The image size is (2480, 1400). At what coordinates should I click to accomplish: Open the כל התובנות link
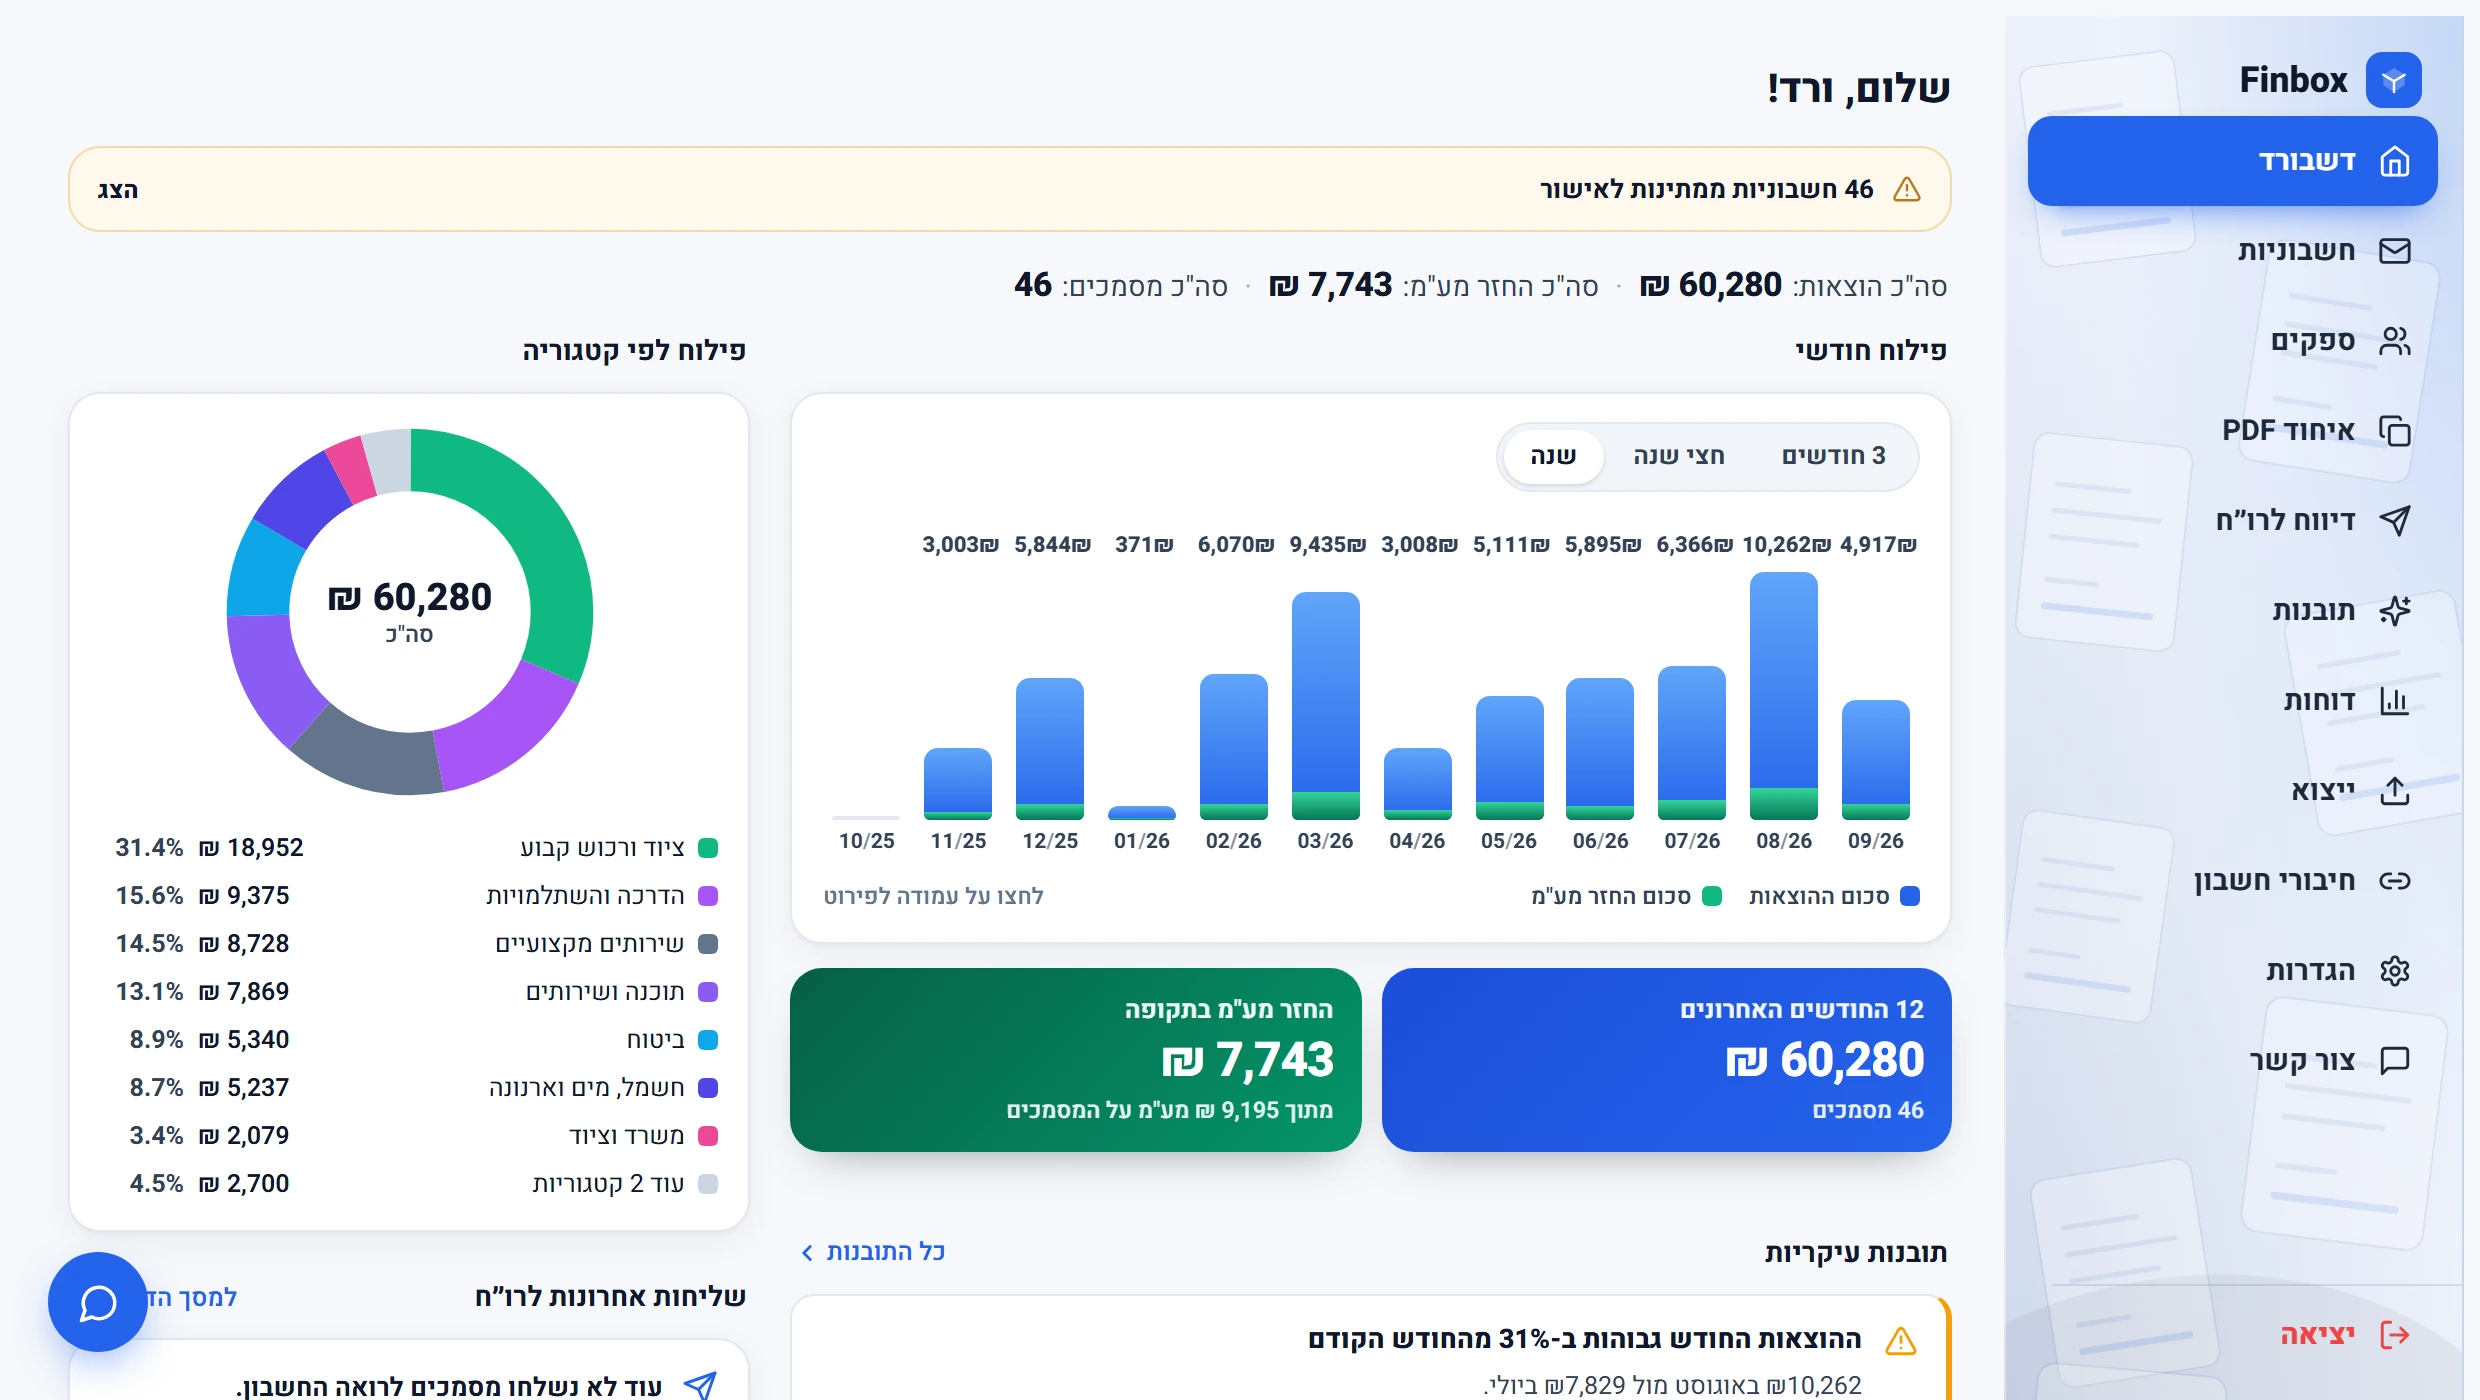[873, 1252]
